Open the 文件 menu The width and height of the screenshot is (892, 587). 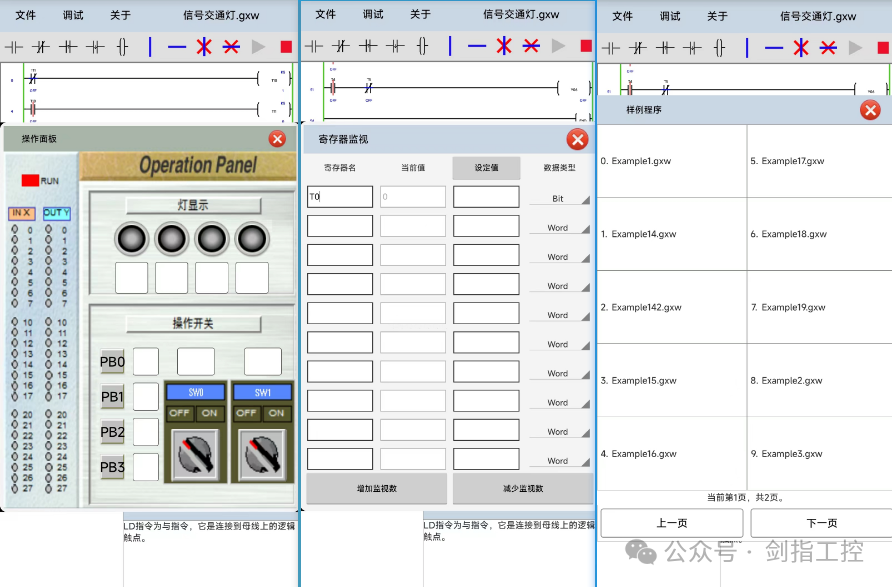(x=26, y=14)
